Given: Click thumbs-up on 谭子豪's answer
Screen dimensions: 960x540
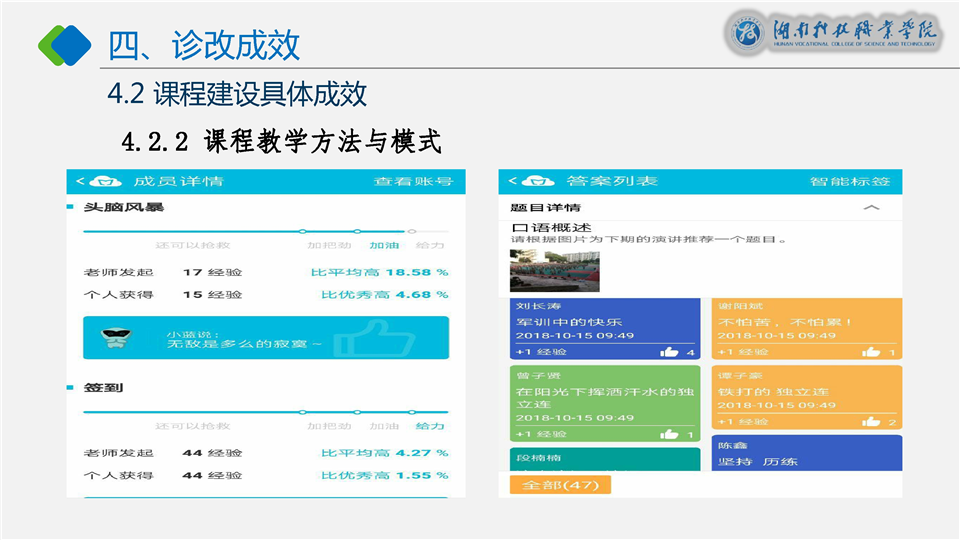Looking at the screenshot, I should [x=871, y=422].
